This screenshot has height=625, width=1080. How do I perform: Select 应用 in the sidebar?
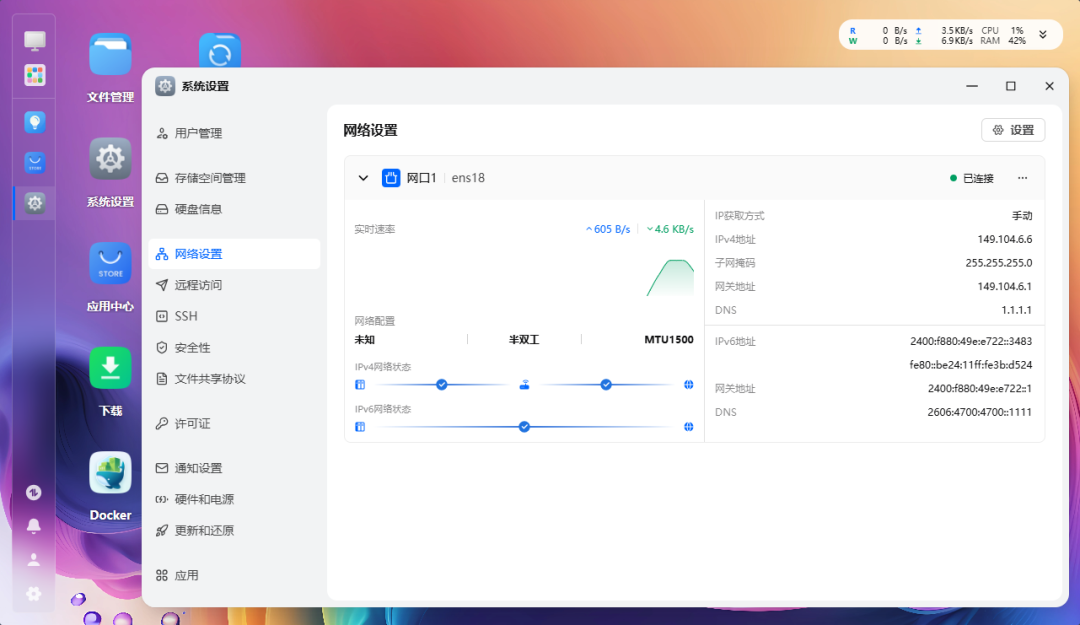234,575
